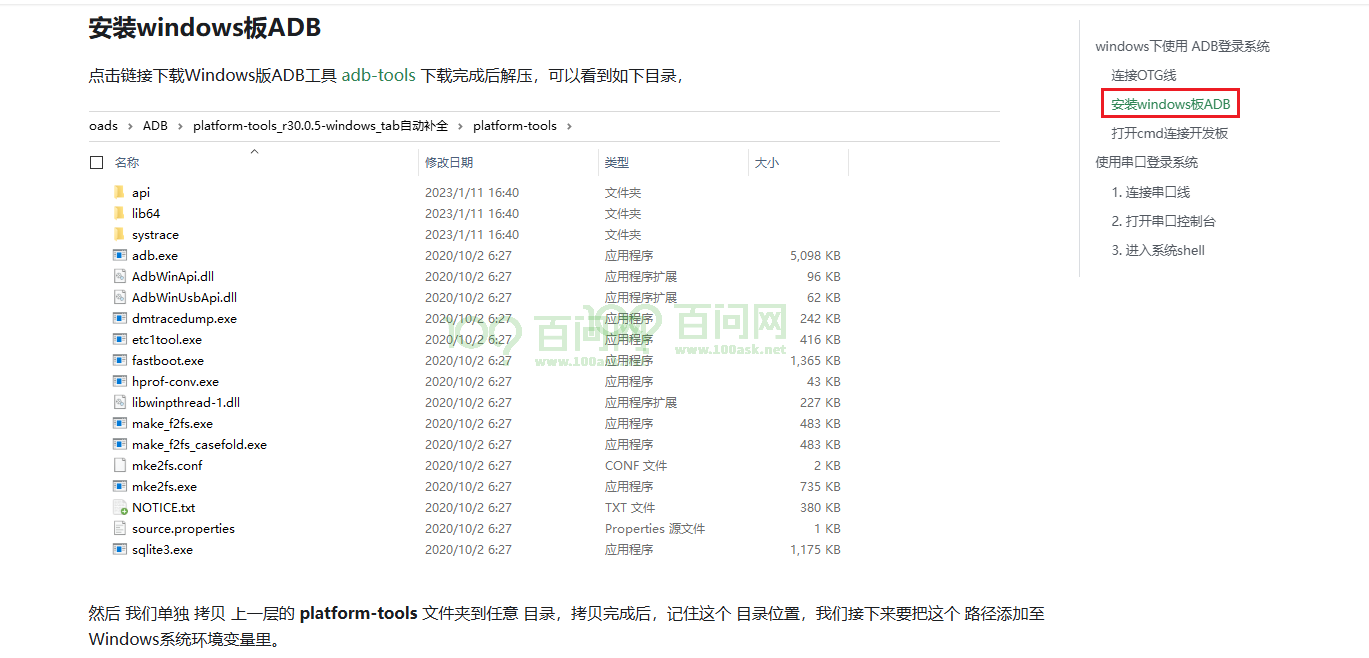Open the adb-tools download link
This screenshot has width=1369, height=658.
[378, 75]
